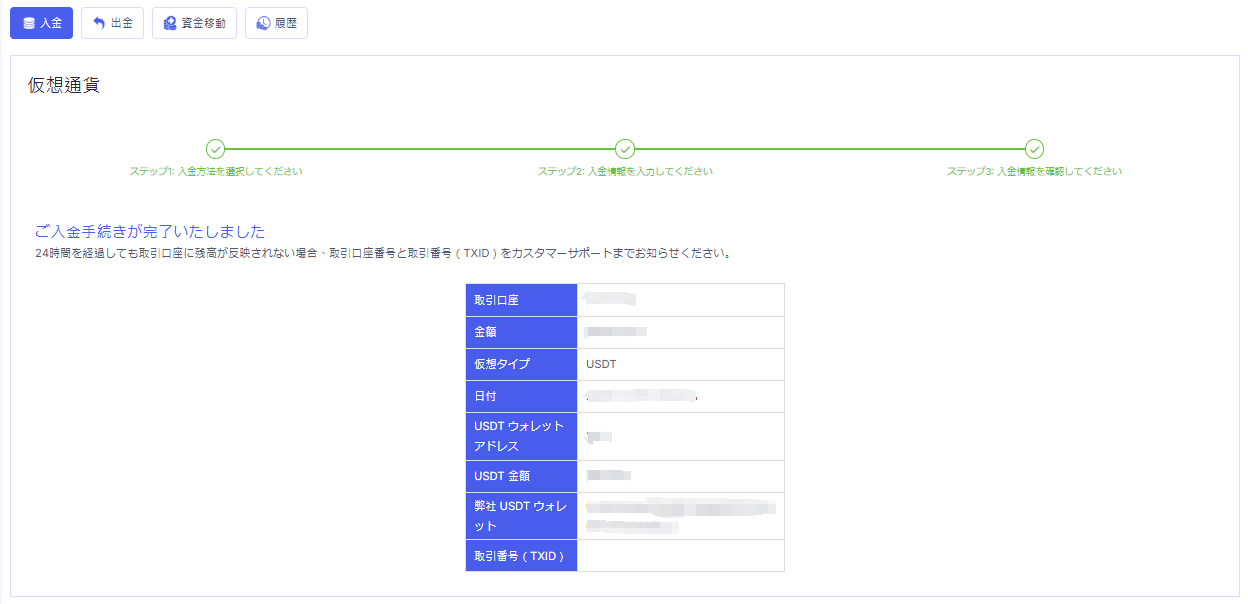Viewport: 1248px width, 604px height.
Task: Click the USDT 金額 row header
Action: coord(521,476)
